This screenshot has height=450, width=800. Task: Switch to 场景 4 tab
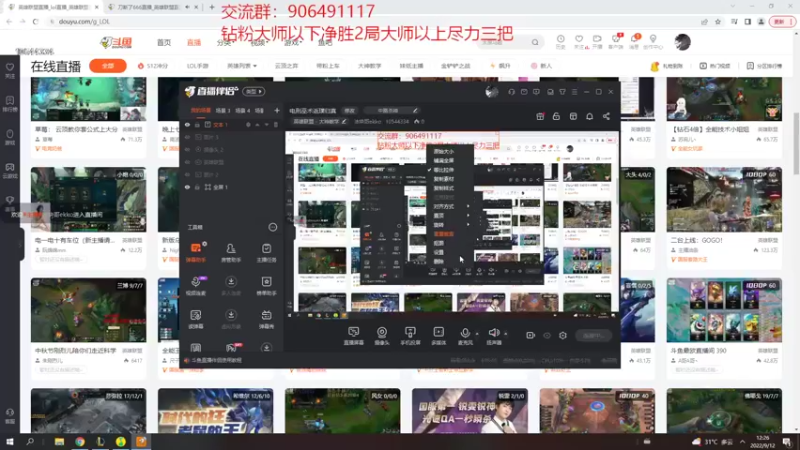[242, 110]
